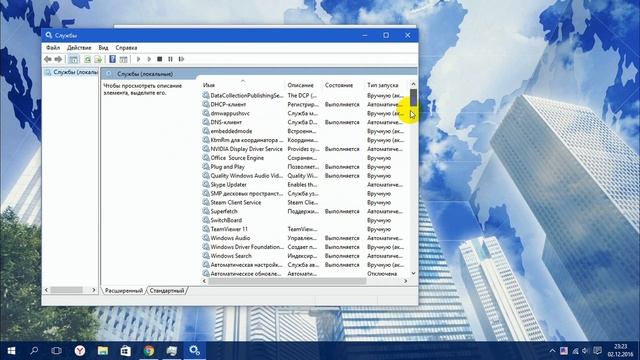
Task: Click the services list scroll-down arrow
Action: 413,273
